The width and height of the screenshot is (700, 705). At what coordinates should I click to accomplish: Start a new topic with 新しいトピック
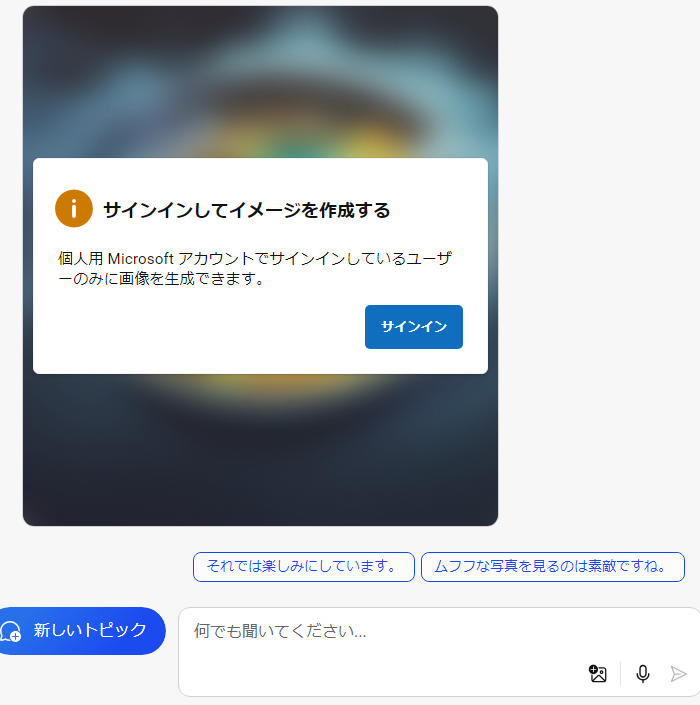[x=81, y=630]
